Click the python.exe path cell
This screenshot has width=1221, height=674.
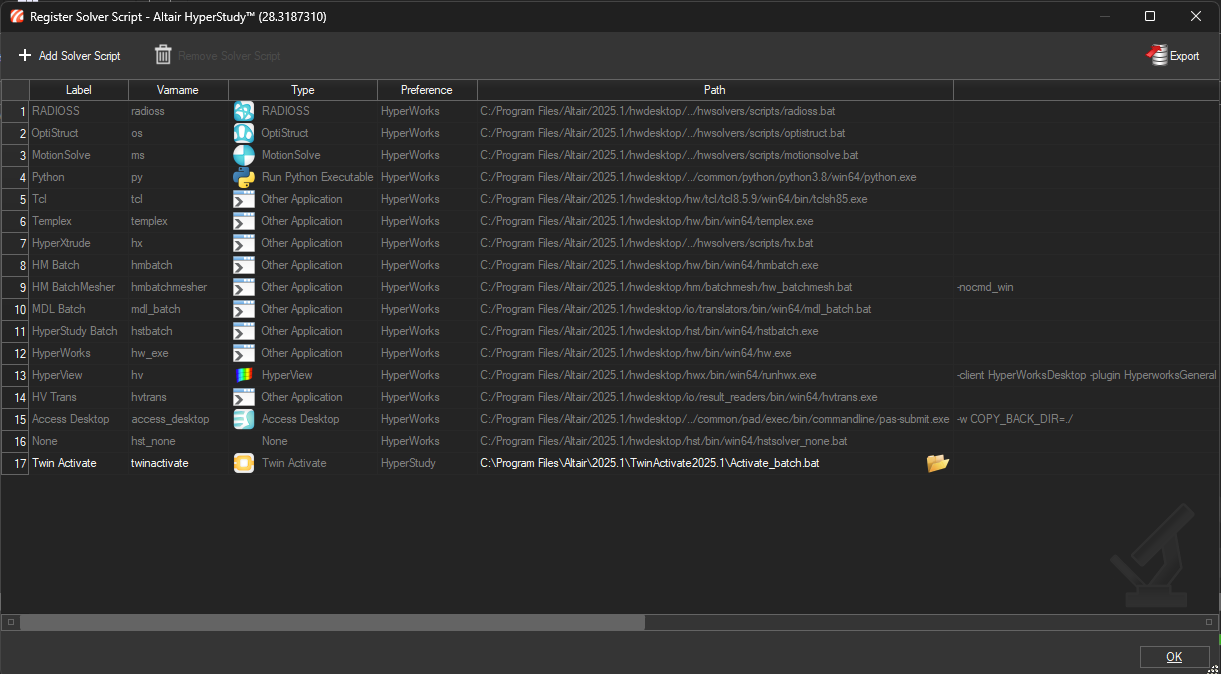tap(715, 177)
